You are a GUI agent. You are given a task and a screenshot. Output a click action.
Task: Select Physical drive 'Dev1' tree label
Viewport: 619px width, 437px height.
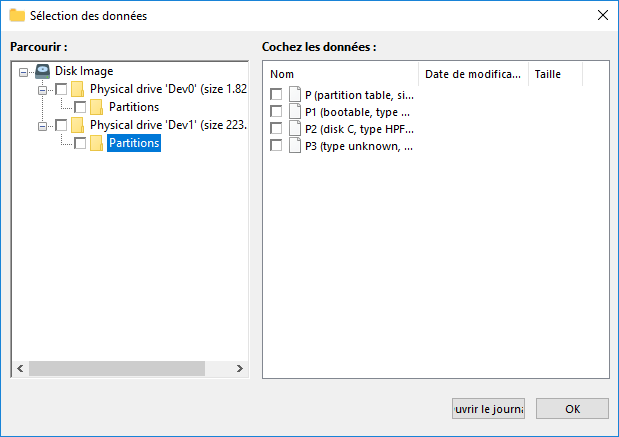click(x=168, y=125)
